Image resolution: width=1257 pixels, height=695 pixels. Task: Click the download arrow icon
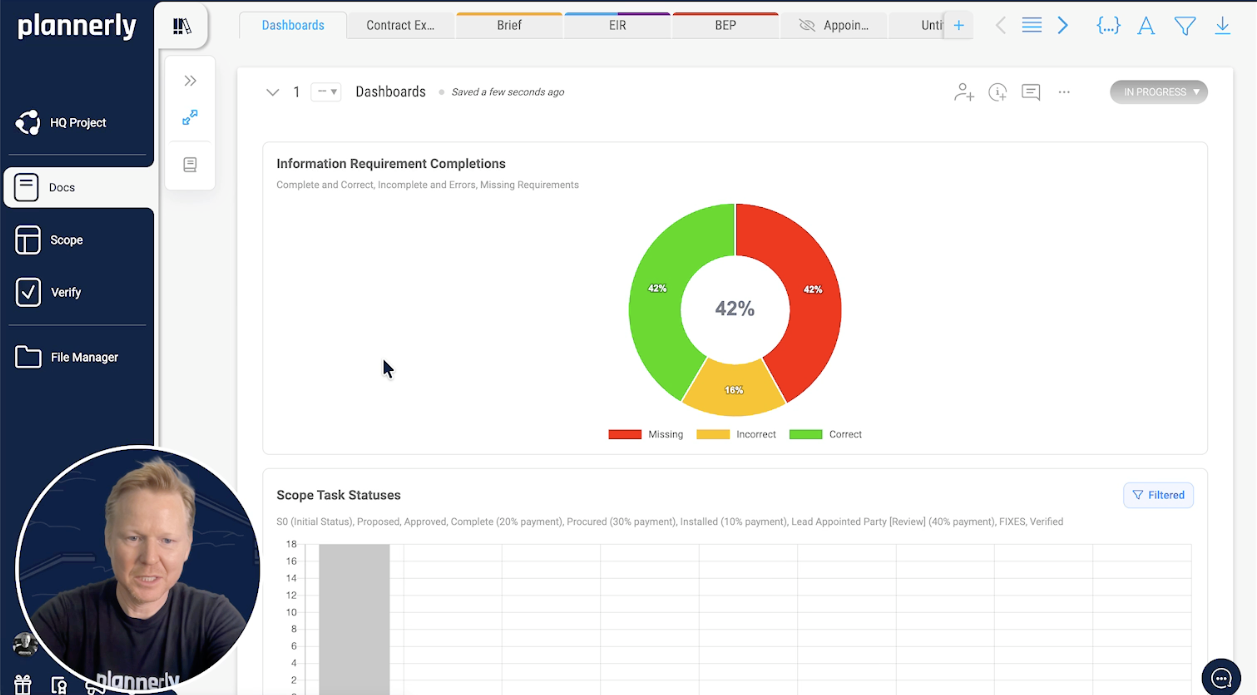click(x=1222, y=26)
